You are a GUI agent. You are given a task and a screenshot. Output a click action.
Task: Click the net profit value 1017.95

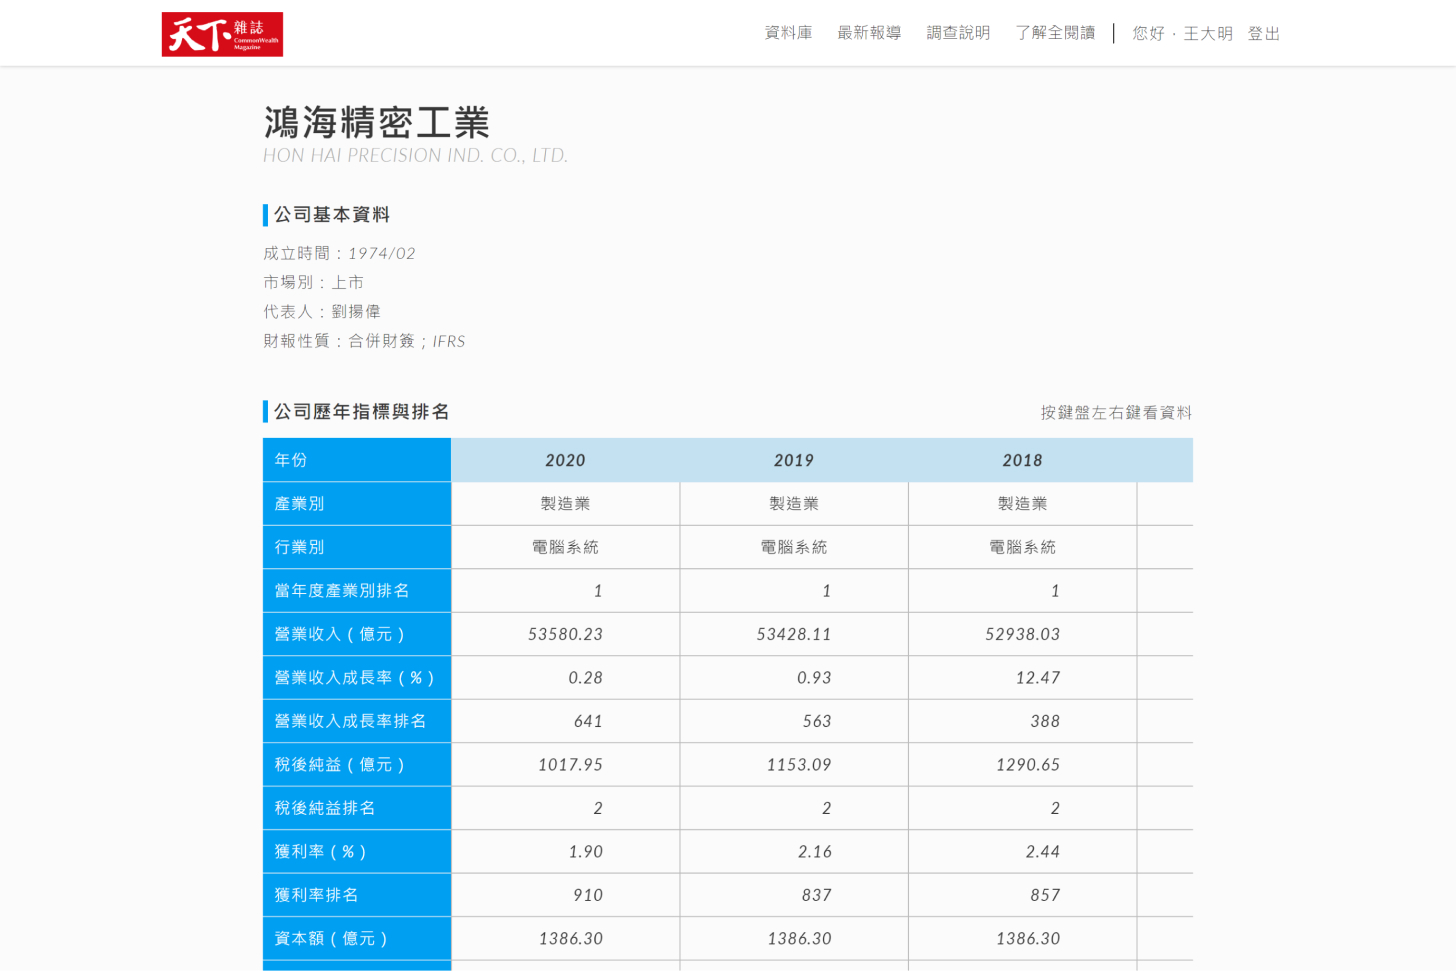(570, 765)
